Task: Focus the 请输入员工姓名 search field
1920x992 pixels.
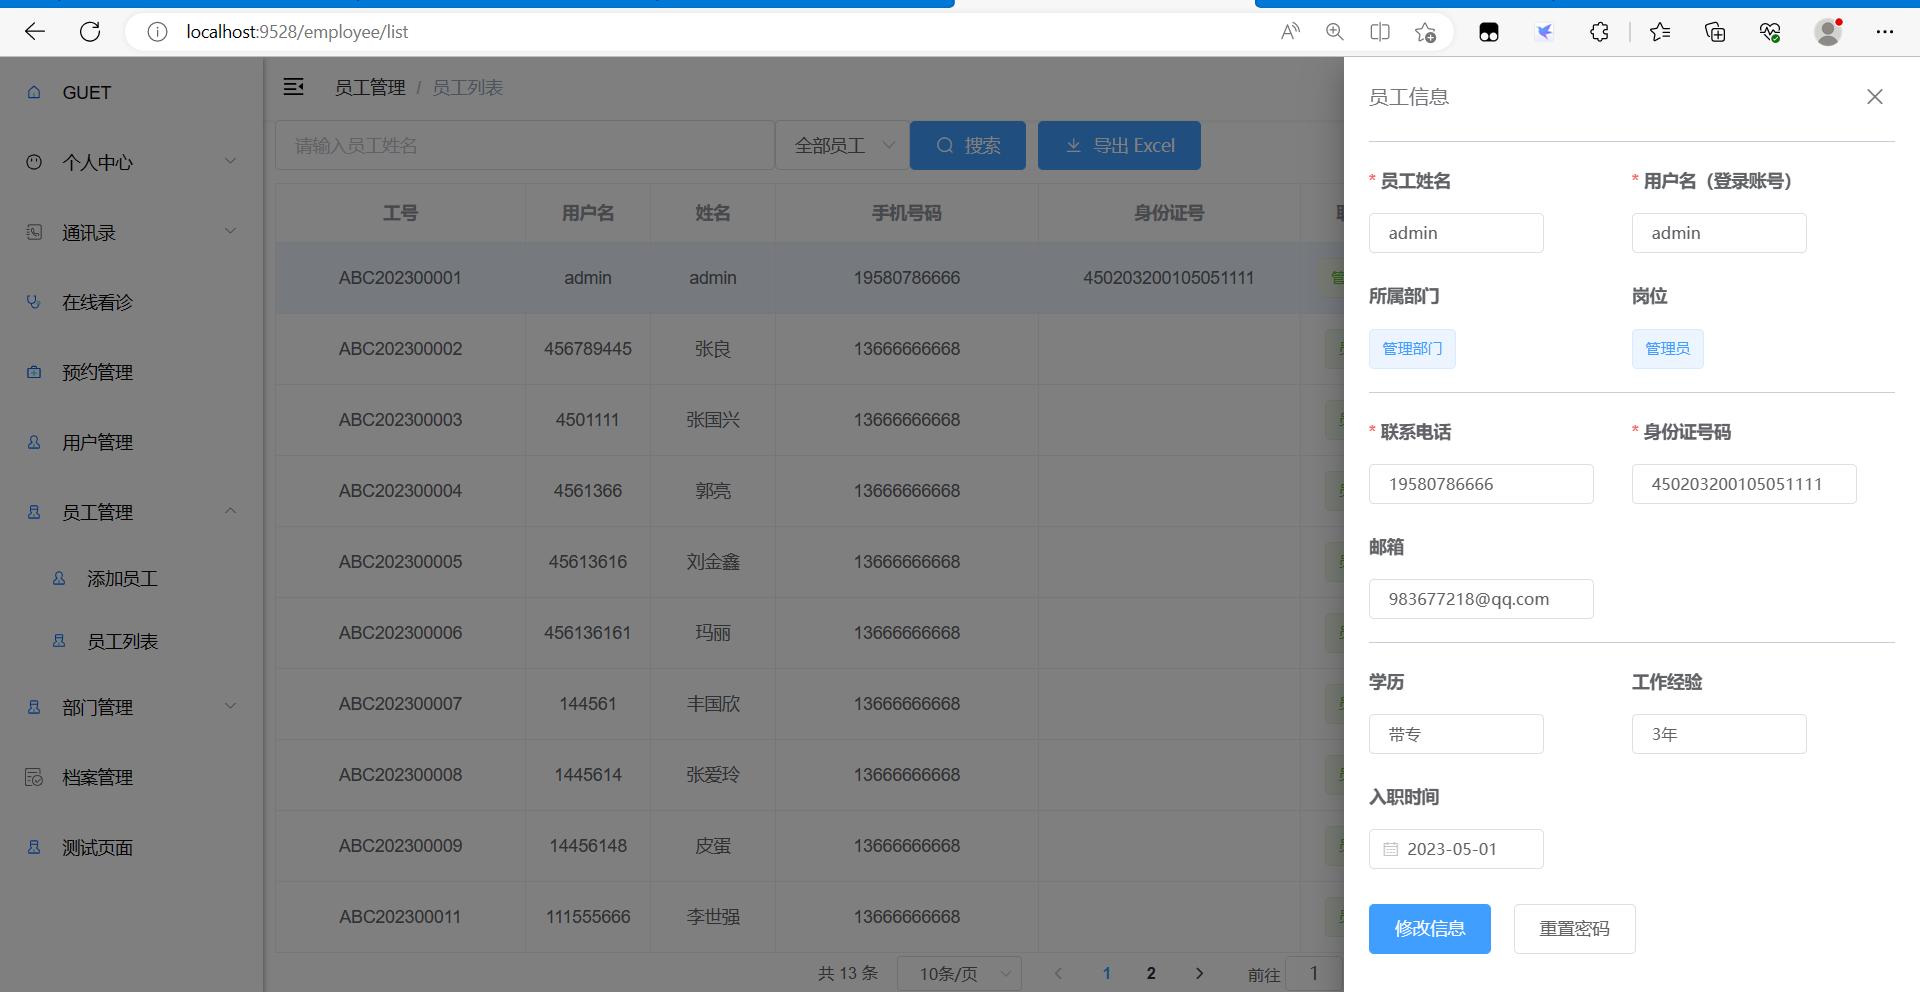Action: (x=525, y=145)
